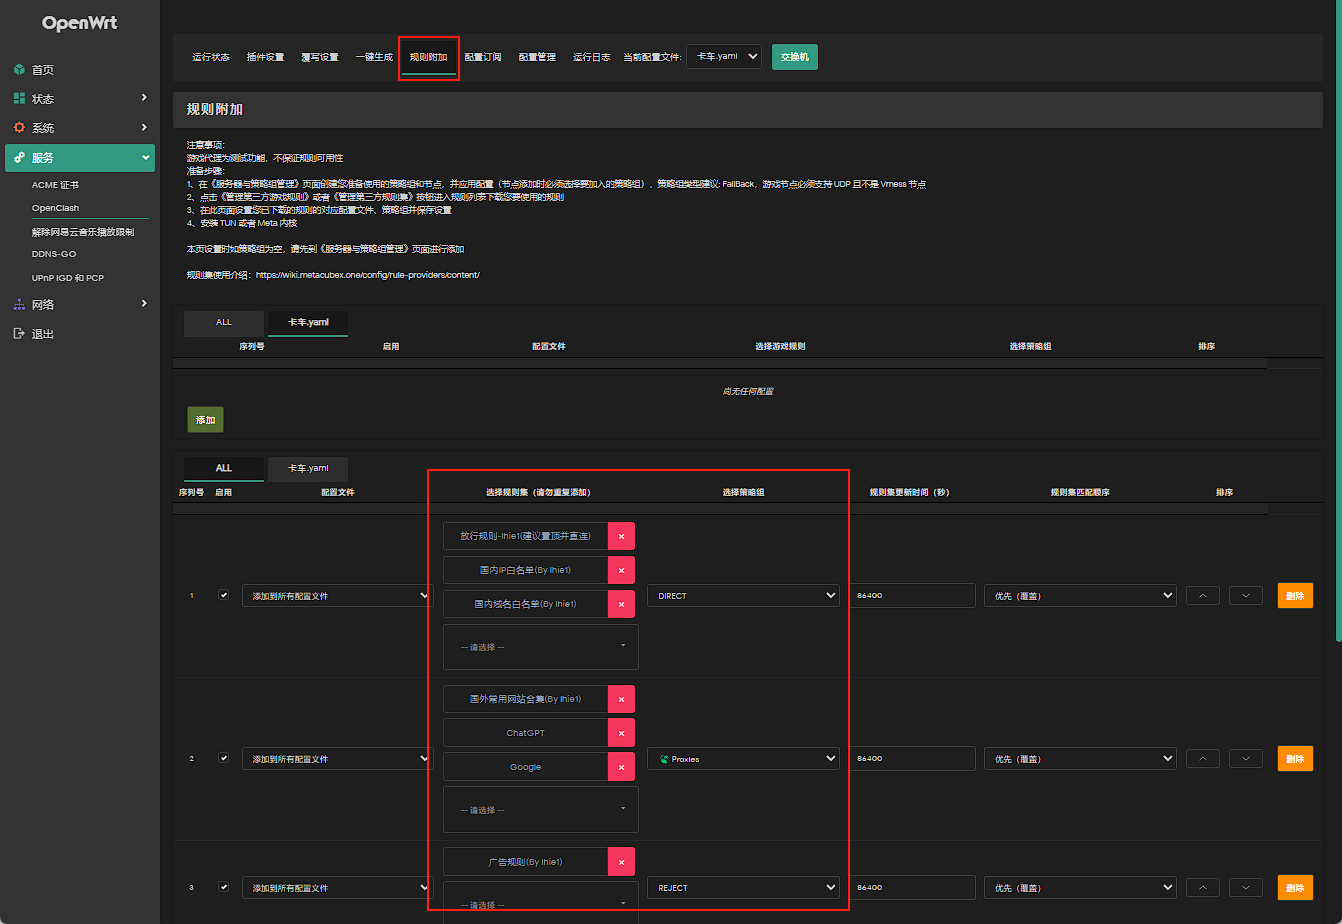Viewport: 1342px width, 924px height.
Task: Open ACME 证书 in the services submenu
Action: click(x=55, y=185)
